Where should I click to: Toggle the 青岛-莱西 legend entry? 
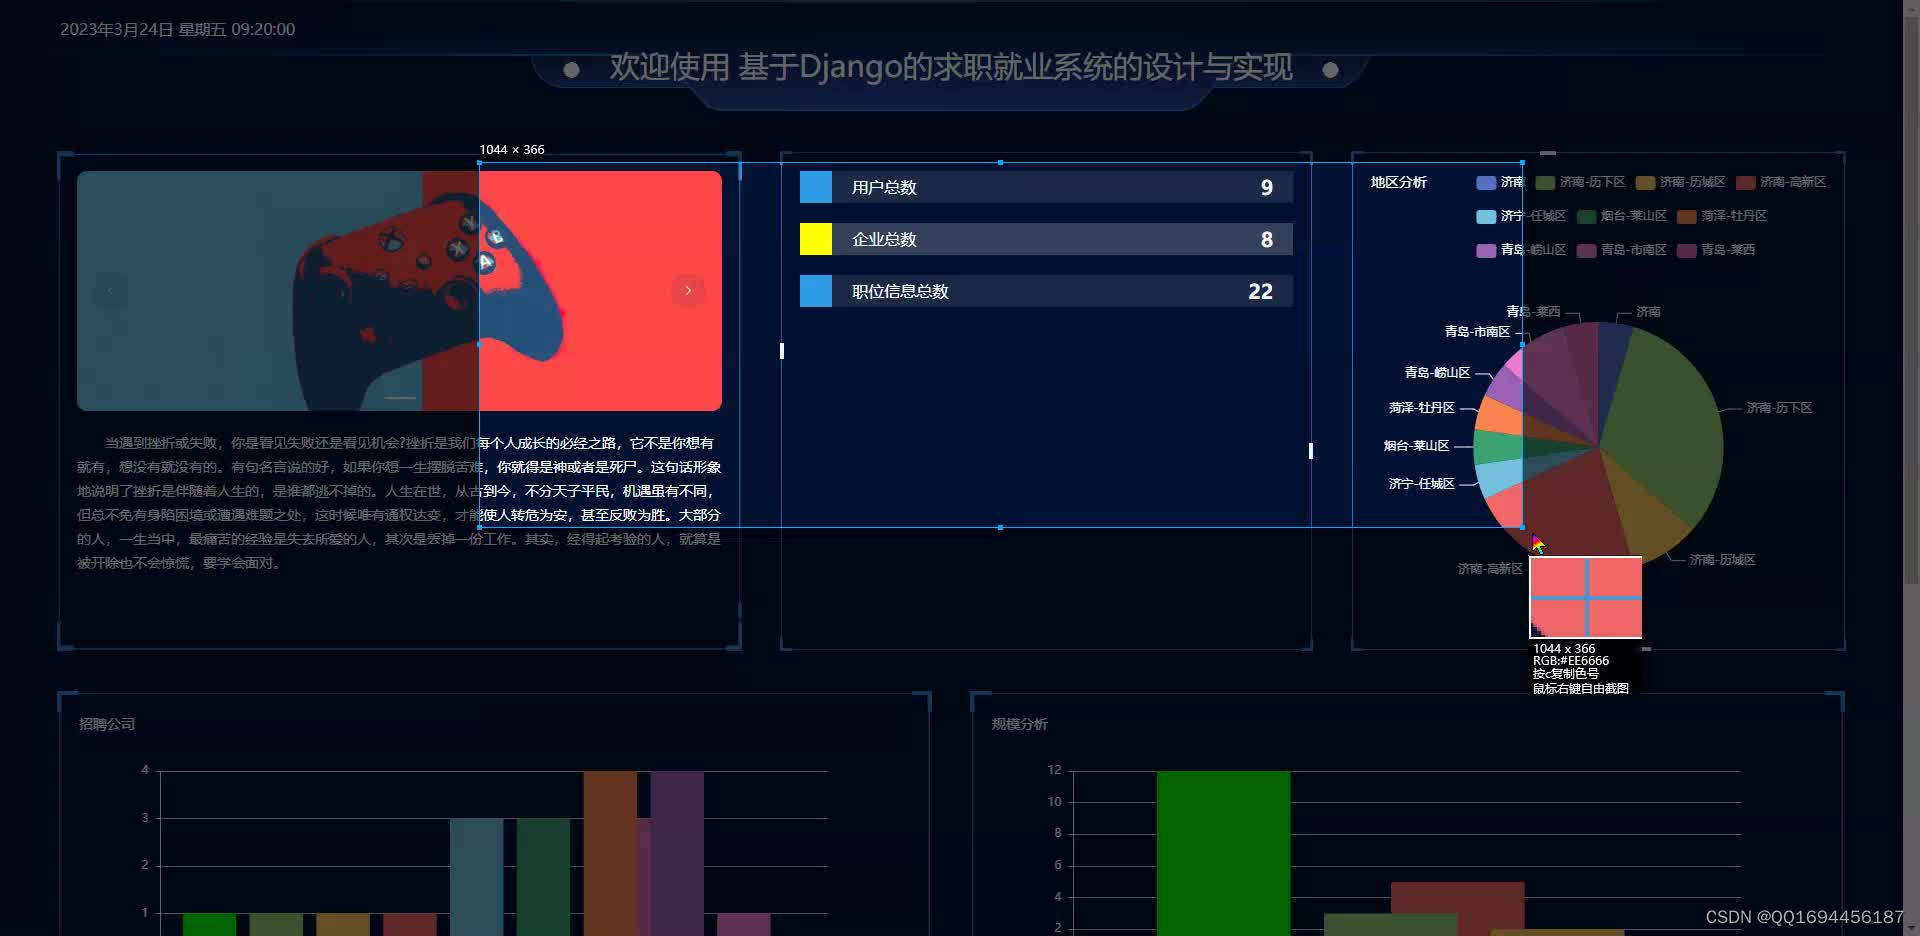click(1716, 250)
